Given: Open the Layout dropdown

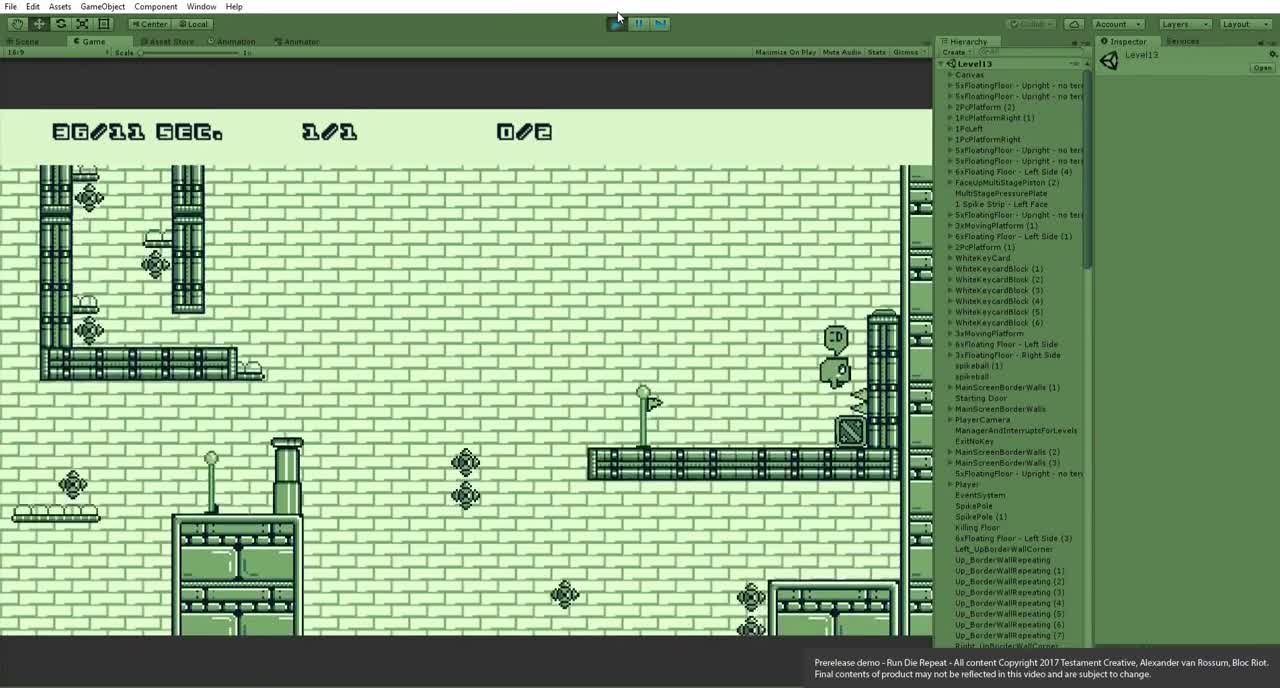Looking at the screenshot, I should pos(1244,24).
